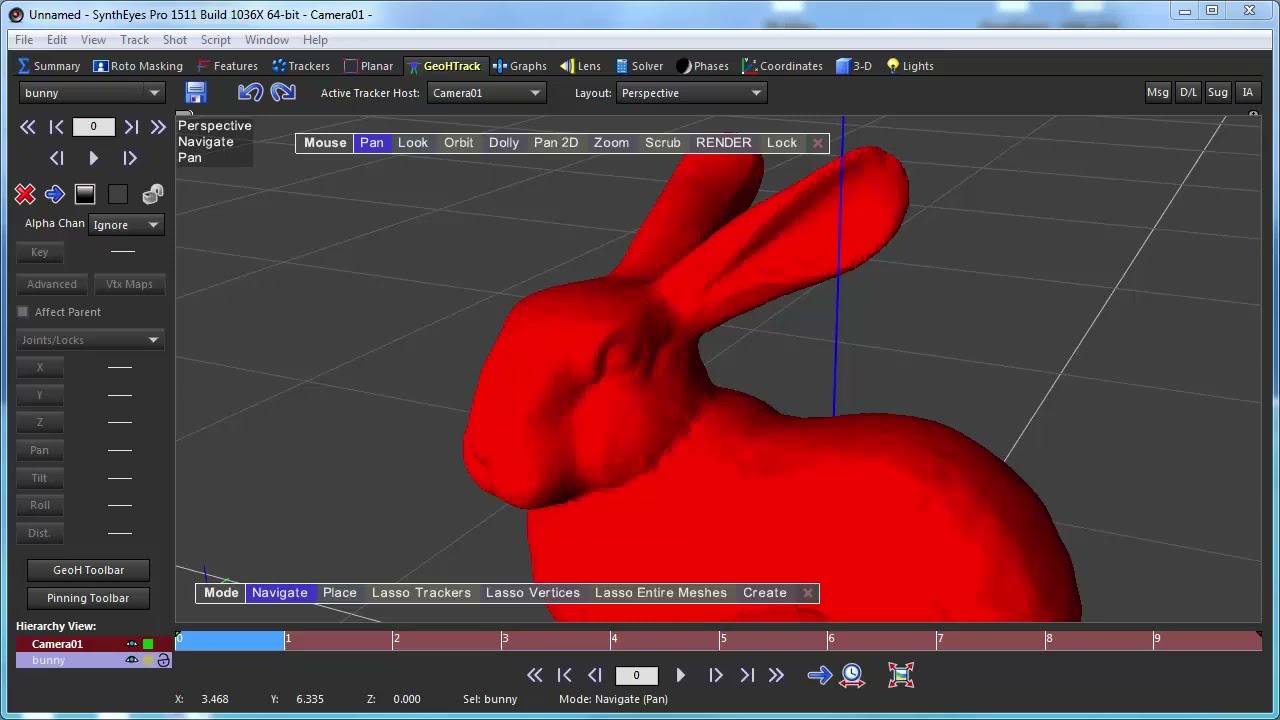
Task: Step one frame back in bottom transport
Action: [595, 676]
